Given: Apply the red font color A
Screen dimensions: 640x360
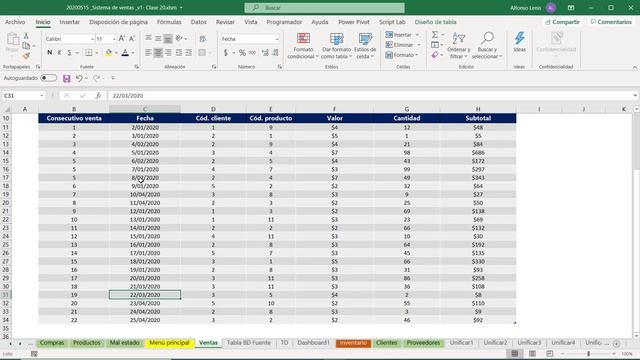Looking at the screenshot, I should tap(125, 53).
